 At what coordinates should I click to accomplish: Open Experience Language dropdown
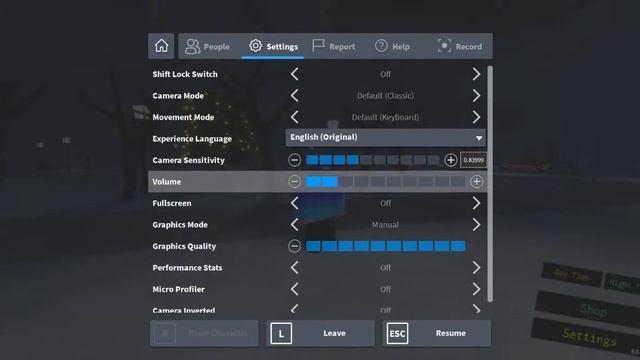coord(386,138)
